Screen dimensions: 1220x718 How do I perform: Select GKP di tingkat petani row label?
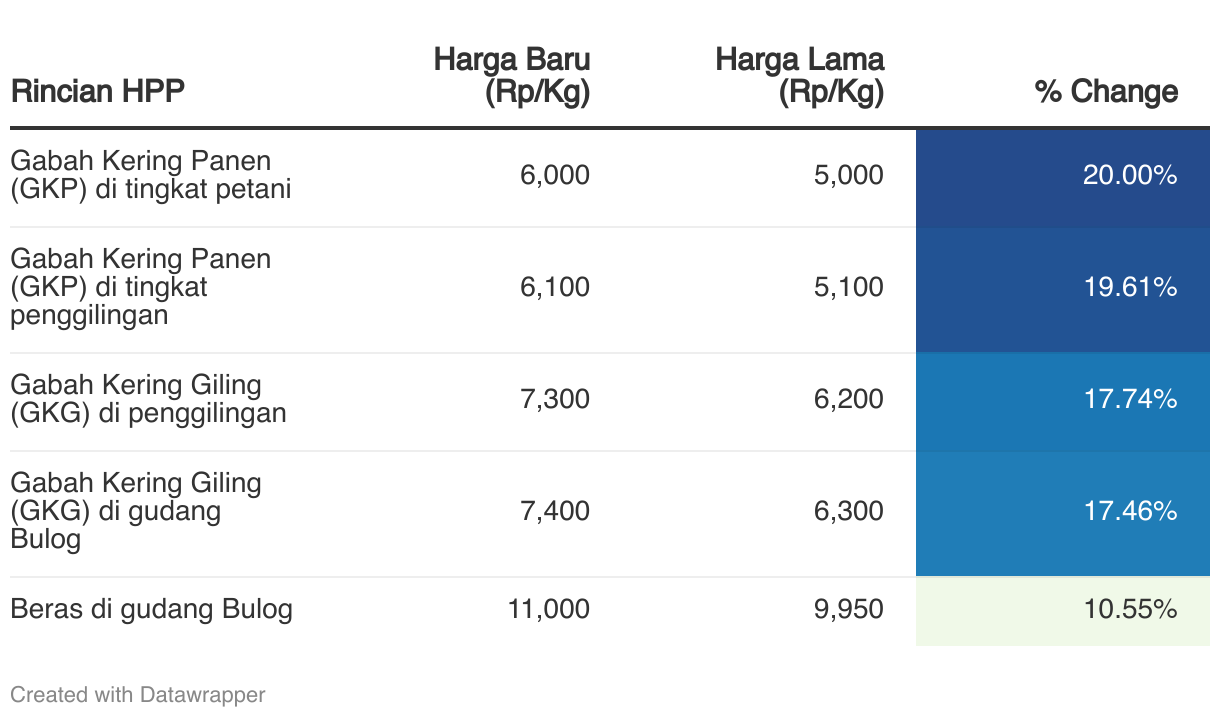[151, 175]
